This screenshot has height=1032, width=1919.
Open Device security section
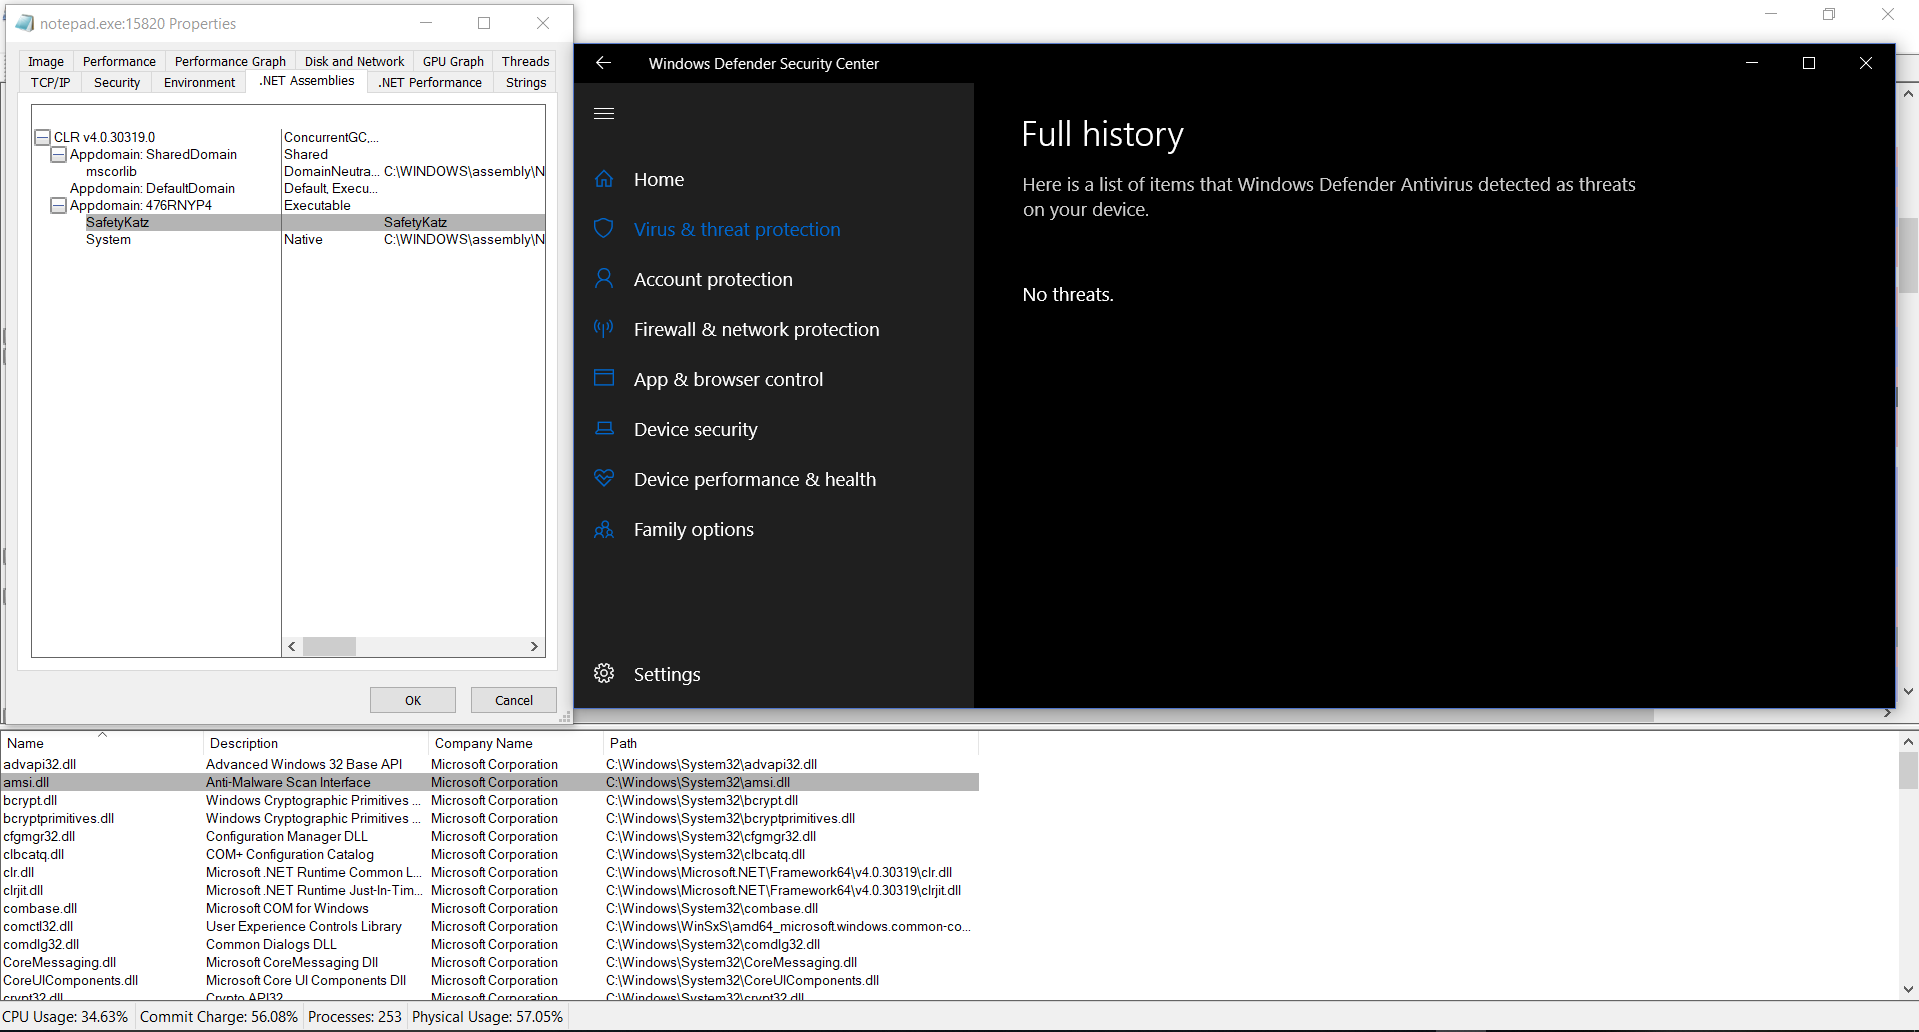click(x=696, y=430)
